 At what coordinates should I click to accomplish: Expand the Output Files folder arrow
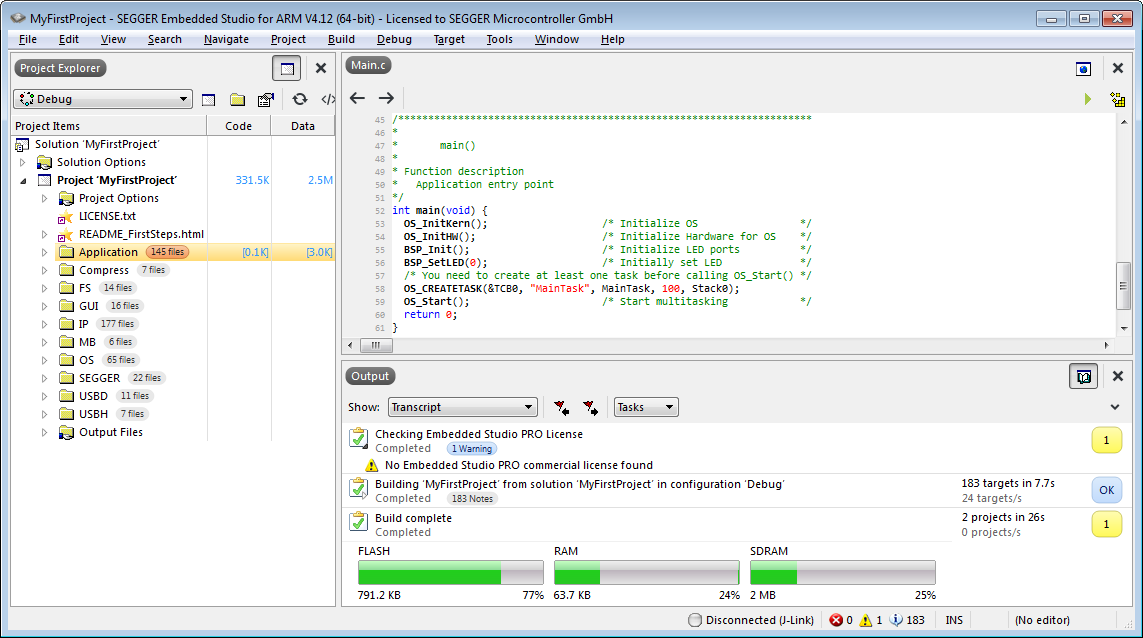pyautogui.click(x=44, y=432)
